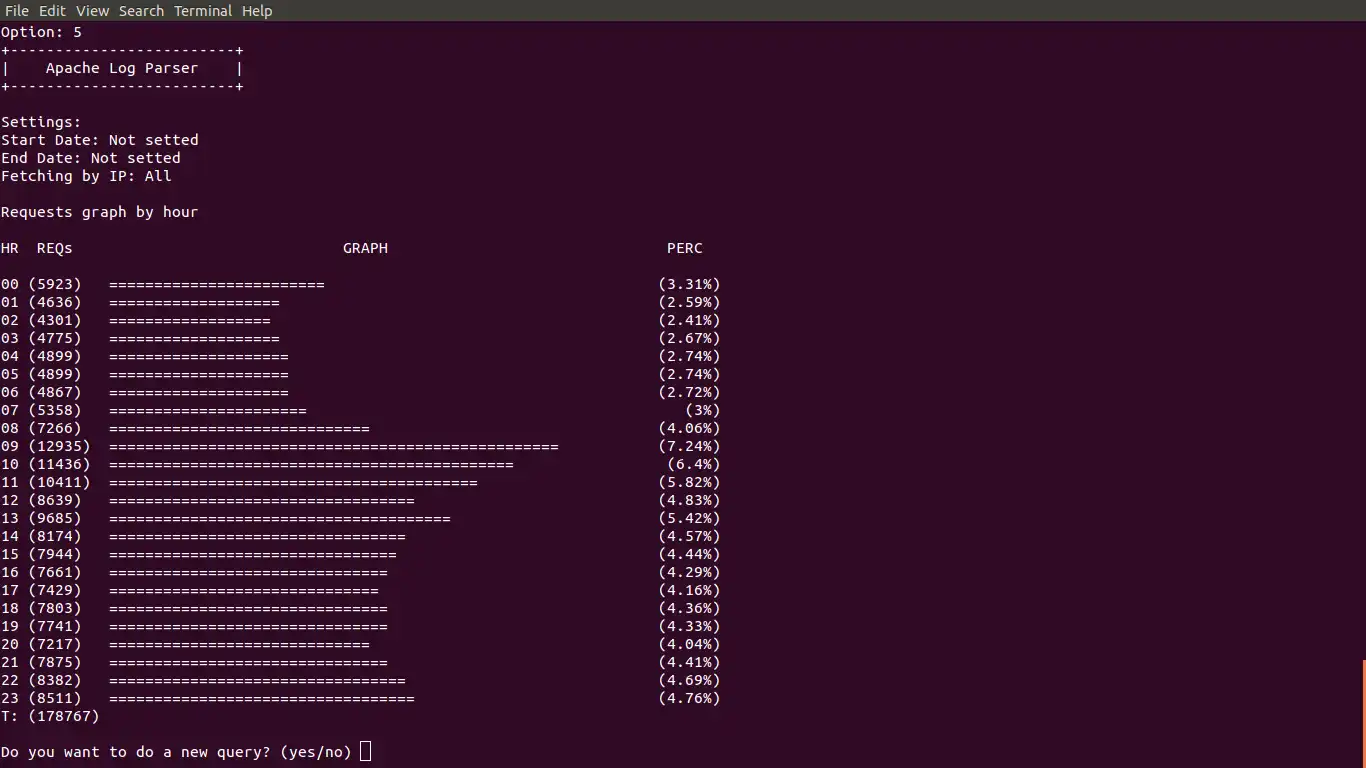This screenshot has height=768, width=1366.
Task: Open the Search menu
Action: [141, 11]
